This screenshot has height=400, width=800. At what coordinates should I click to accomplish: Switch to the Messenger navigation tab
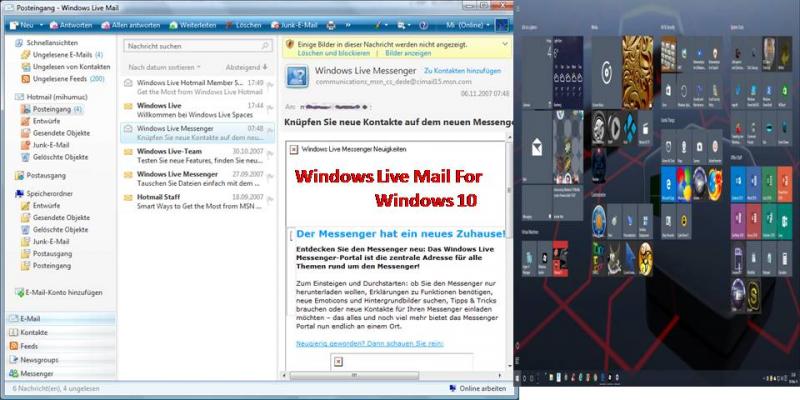tap(60, 374)
